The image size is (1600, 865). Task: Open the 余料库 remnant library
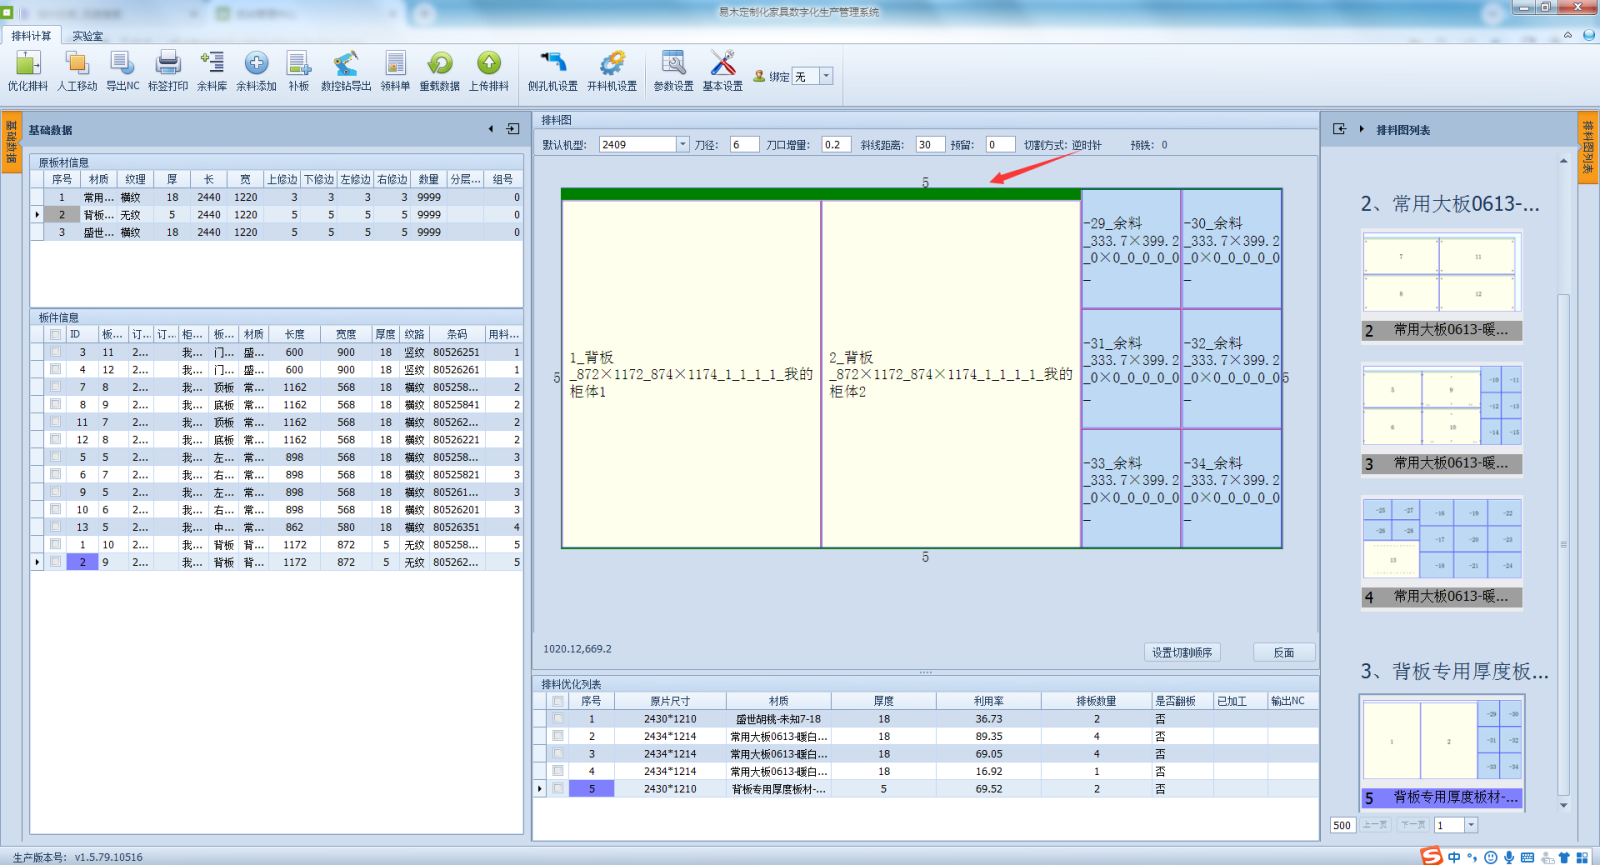click(x=212, y=71)
